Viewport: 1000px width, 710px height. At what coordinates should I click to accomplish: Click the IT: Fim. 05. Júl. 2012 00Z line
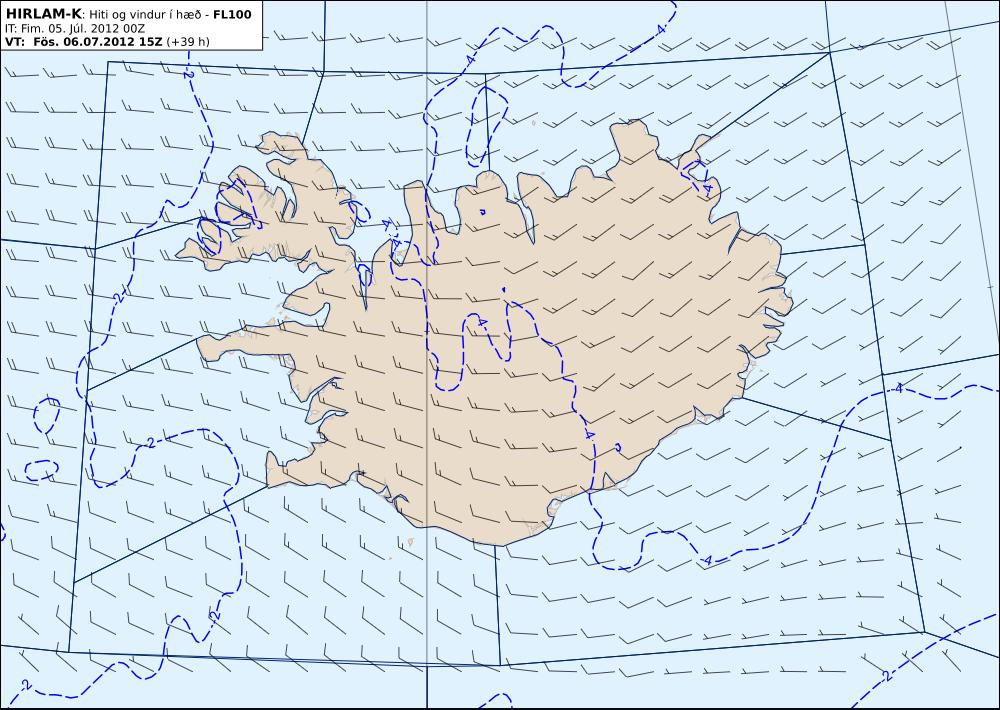(x=75, y=29)
